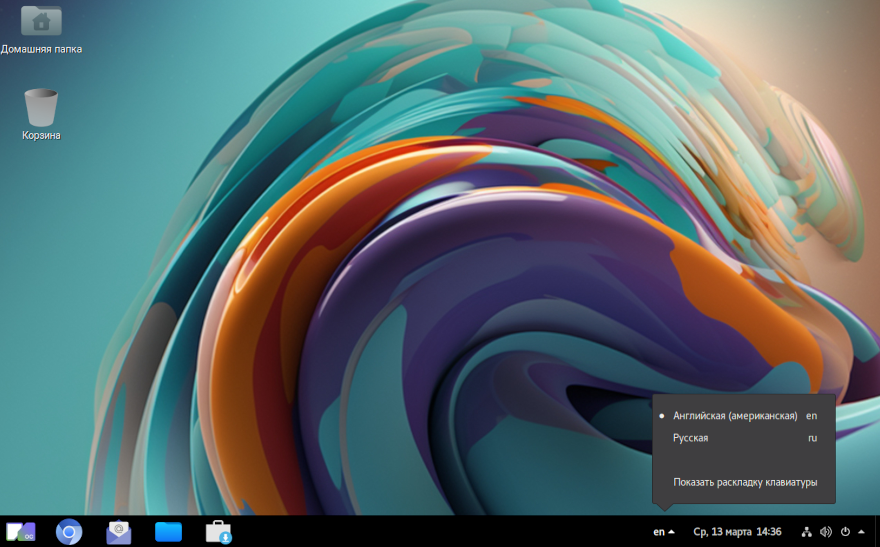Click the Корзина text label

(x=41, y=135)
